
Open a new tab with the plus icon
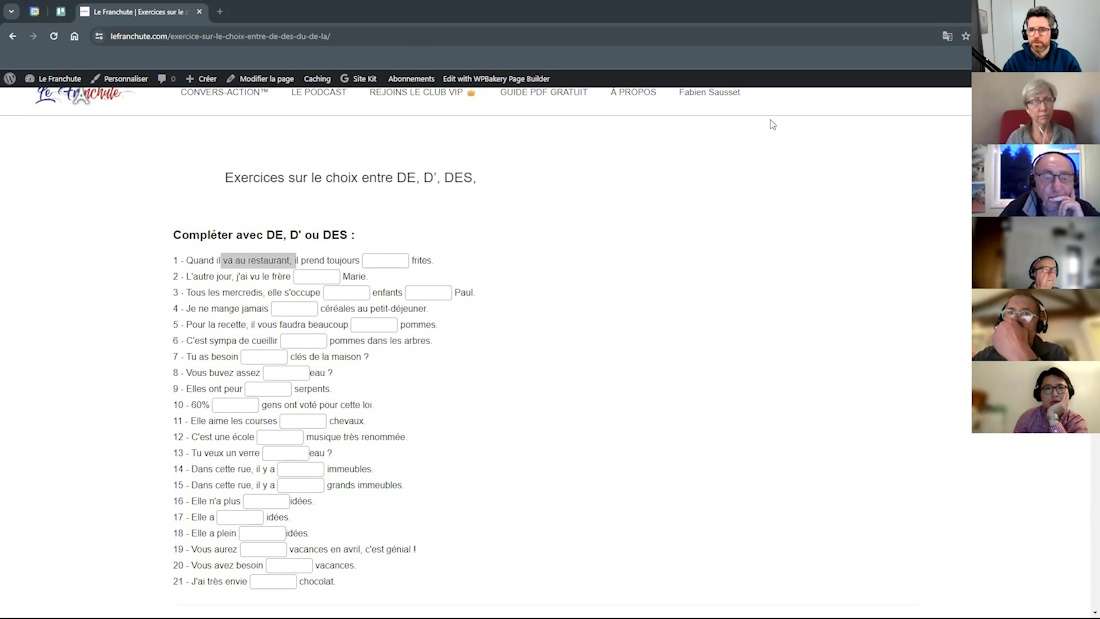pyautogui.click(x=220, y=12)
